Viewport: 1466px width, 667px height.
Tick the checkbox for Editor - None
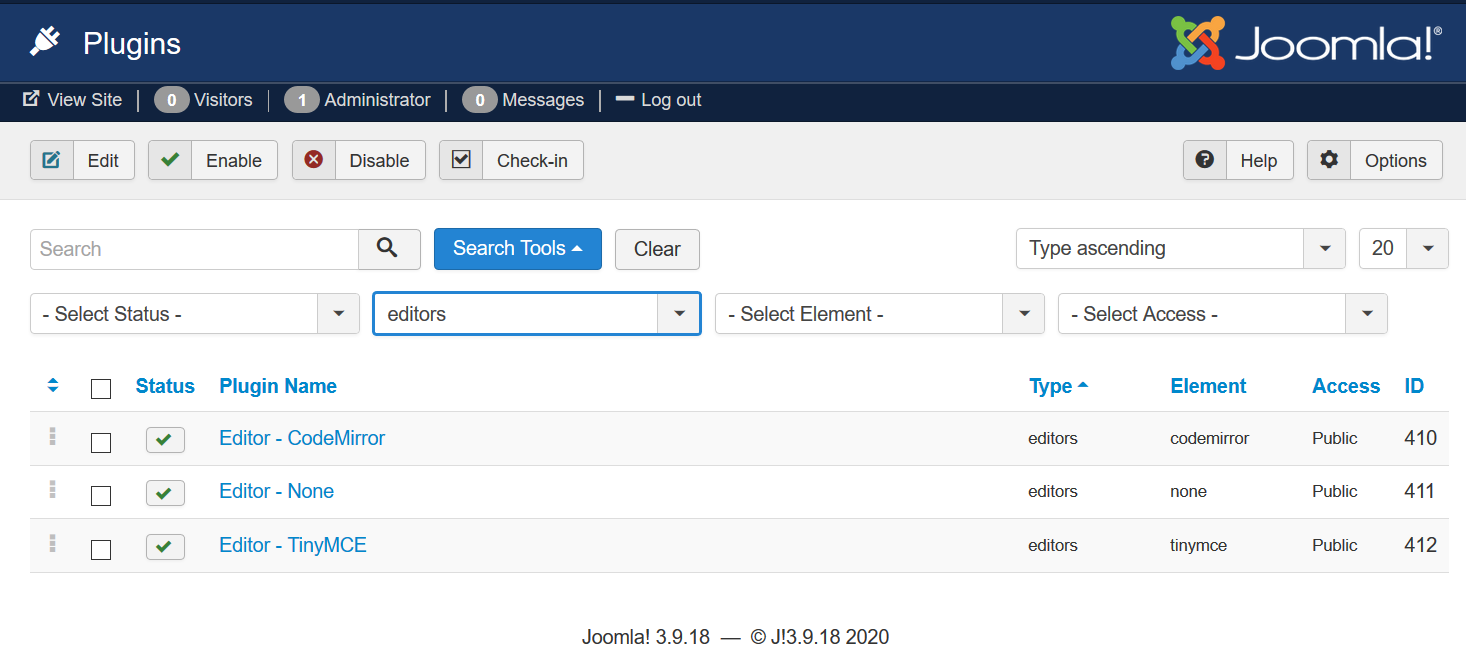click(101, 496)
